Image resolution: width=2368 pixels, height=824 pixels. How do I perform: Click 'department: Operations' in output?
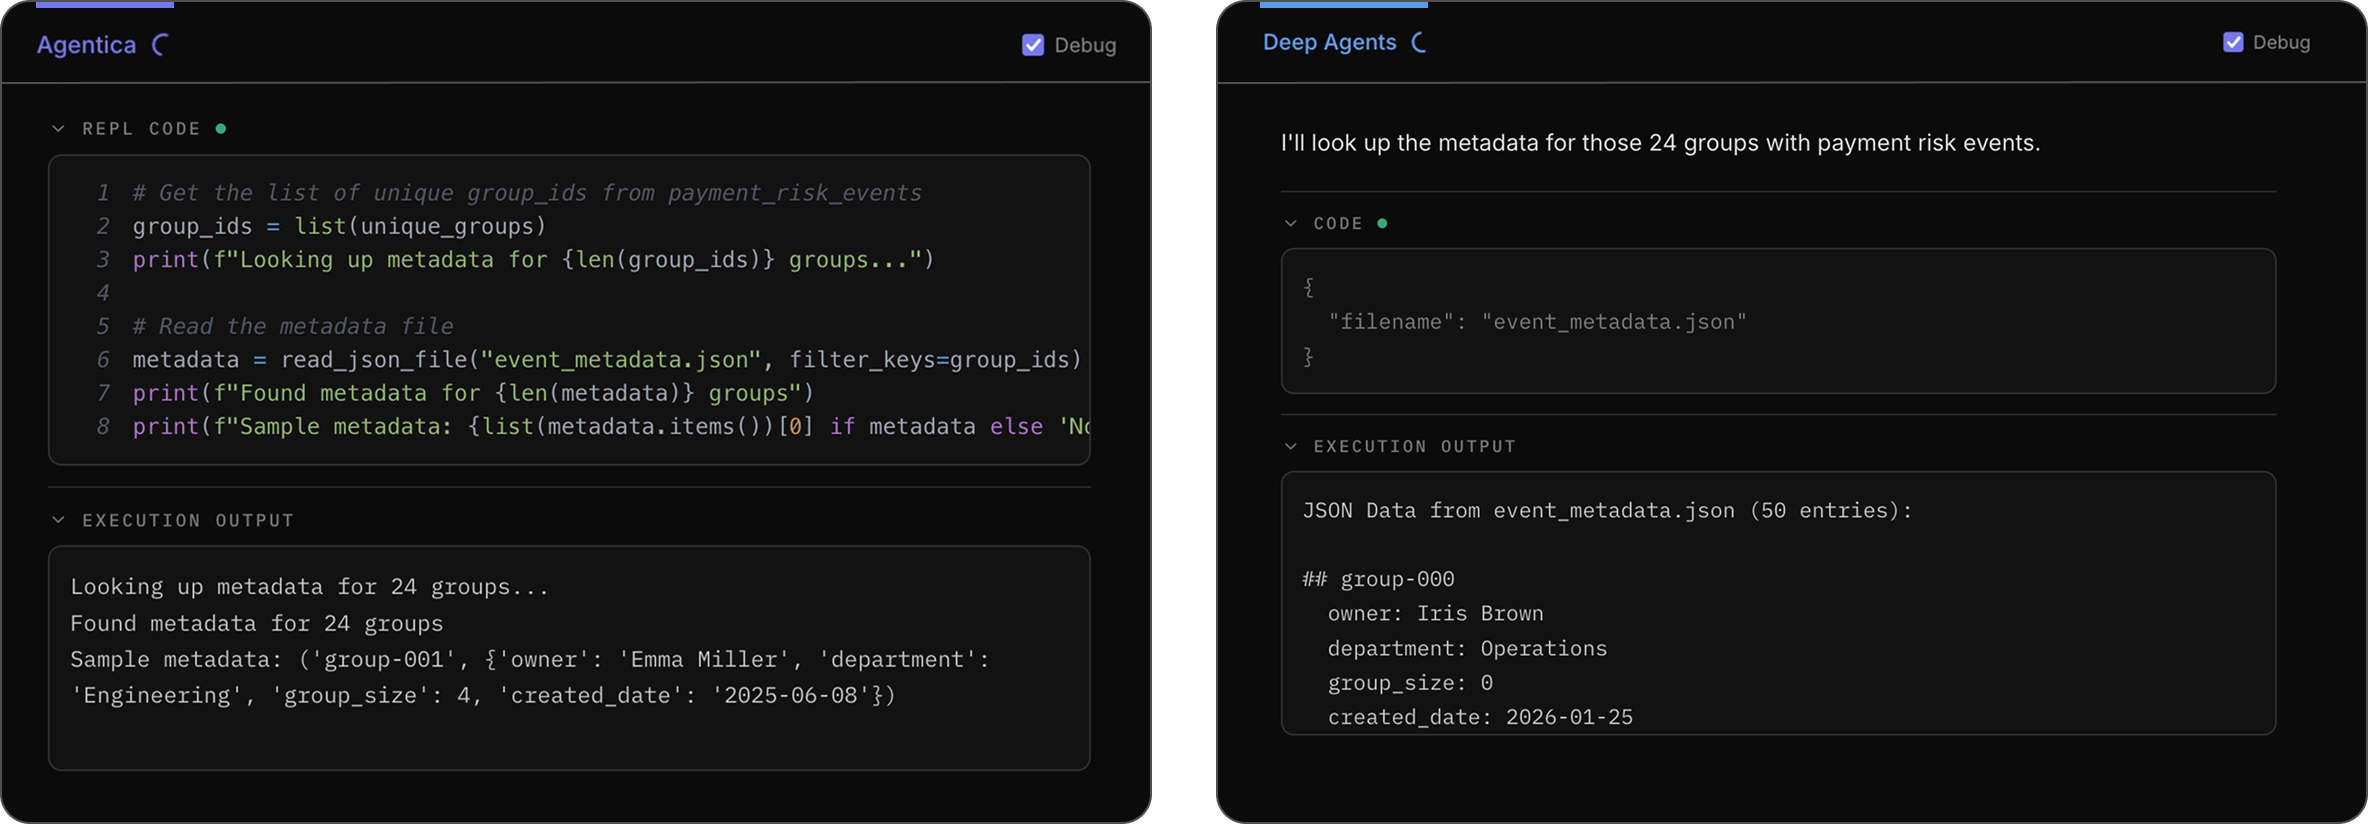[1467, 648]
